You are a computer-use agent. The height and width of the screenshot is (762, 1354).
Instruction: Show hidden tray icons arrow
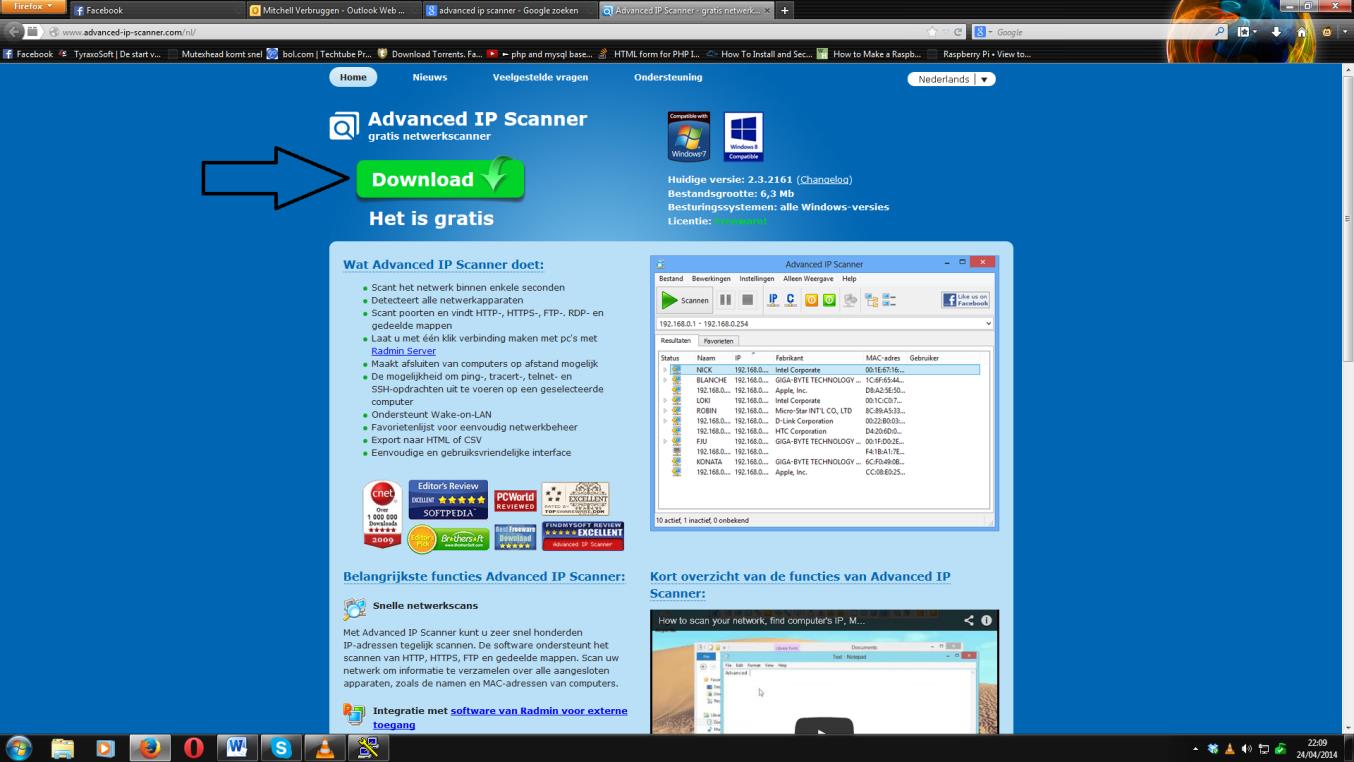pos(1197,749)
